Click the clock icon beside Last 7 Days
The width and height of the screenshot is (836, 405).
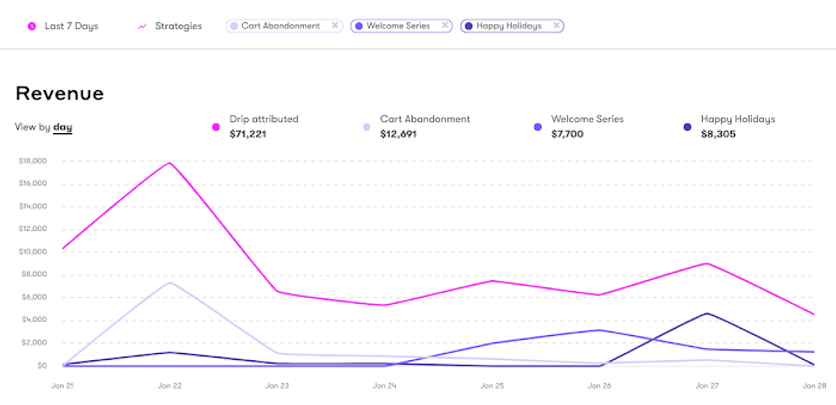pos(31,26)
